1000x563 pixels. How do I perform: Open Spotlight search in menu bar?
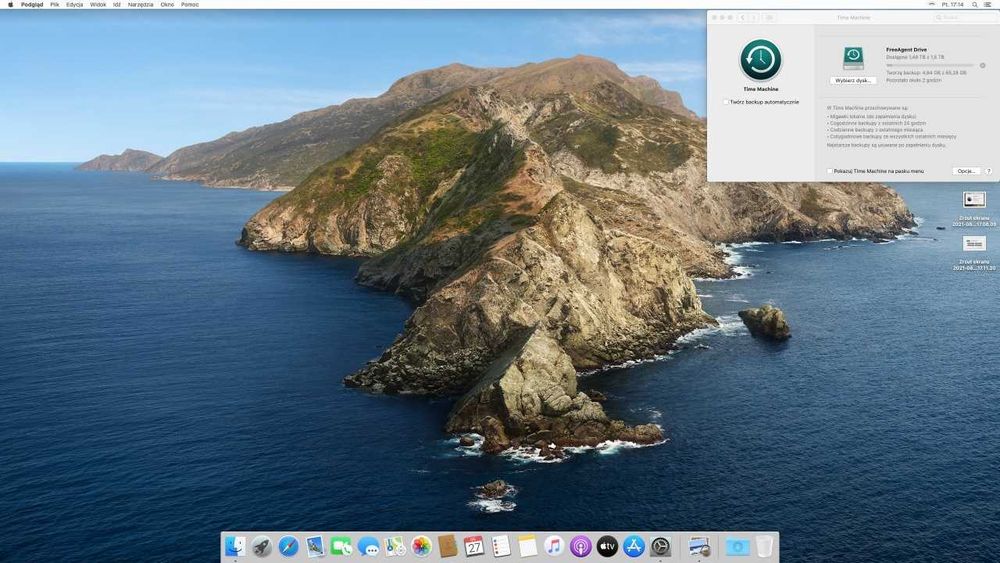[x=974, y=4]
